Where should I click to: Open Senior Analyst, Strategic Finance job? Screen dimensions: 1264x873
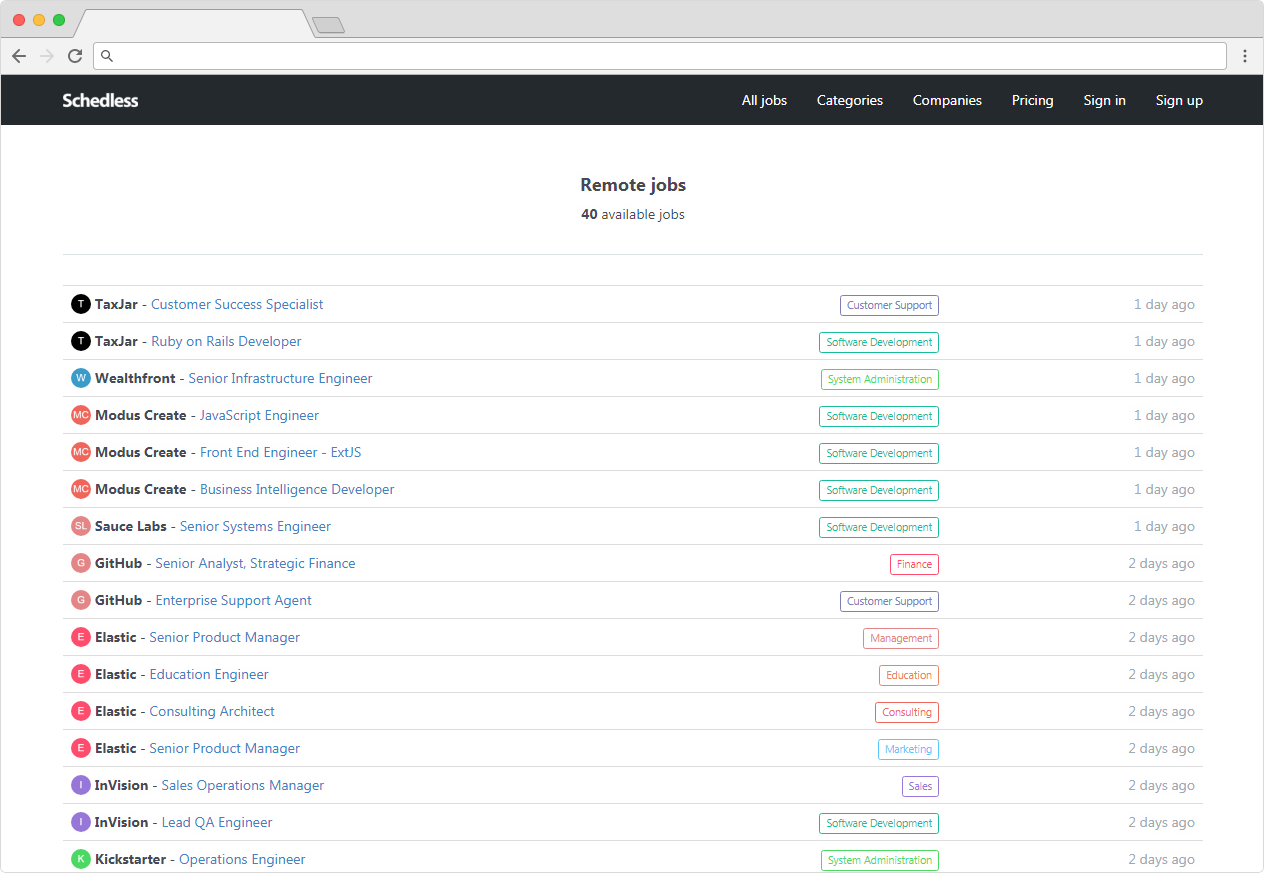(255, 563)
